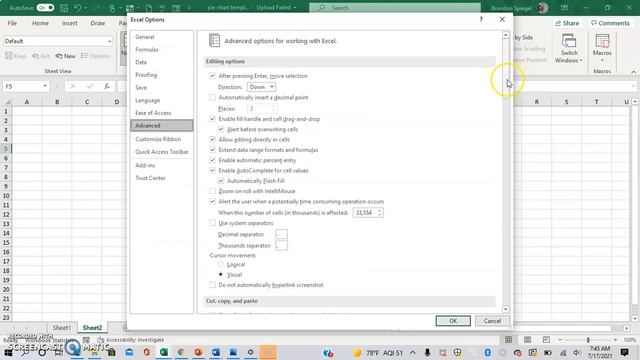Open the Macros icon in ribbon
The height and width of the screenshot is (360, 640).
click(x=602, y=48)
